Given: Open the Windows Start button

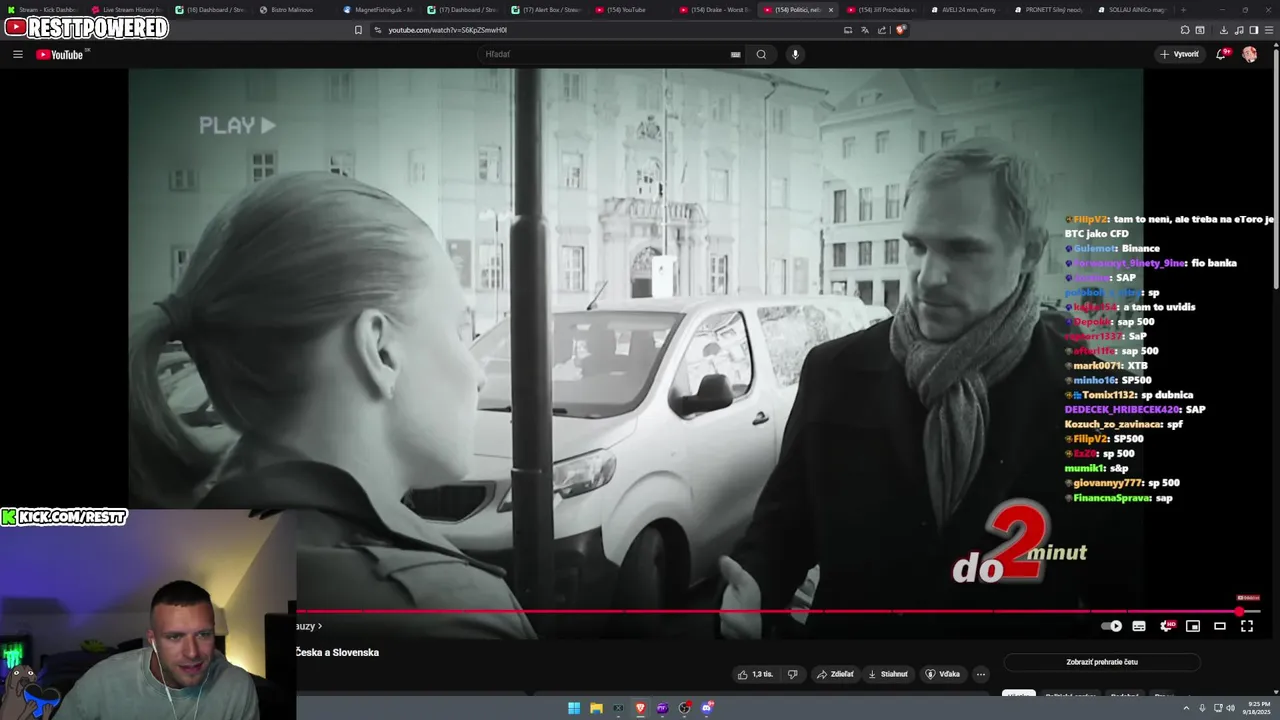Looking at the screenshot, I should point(574,708).
